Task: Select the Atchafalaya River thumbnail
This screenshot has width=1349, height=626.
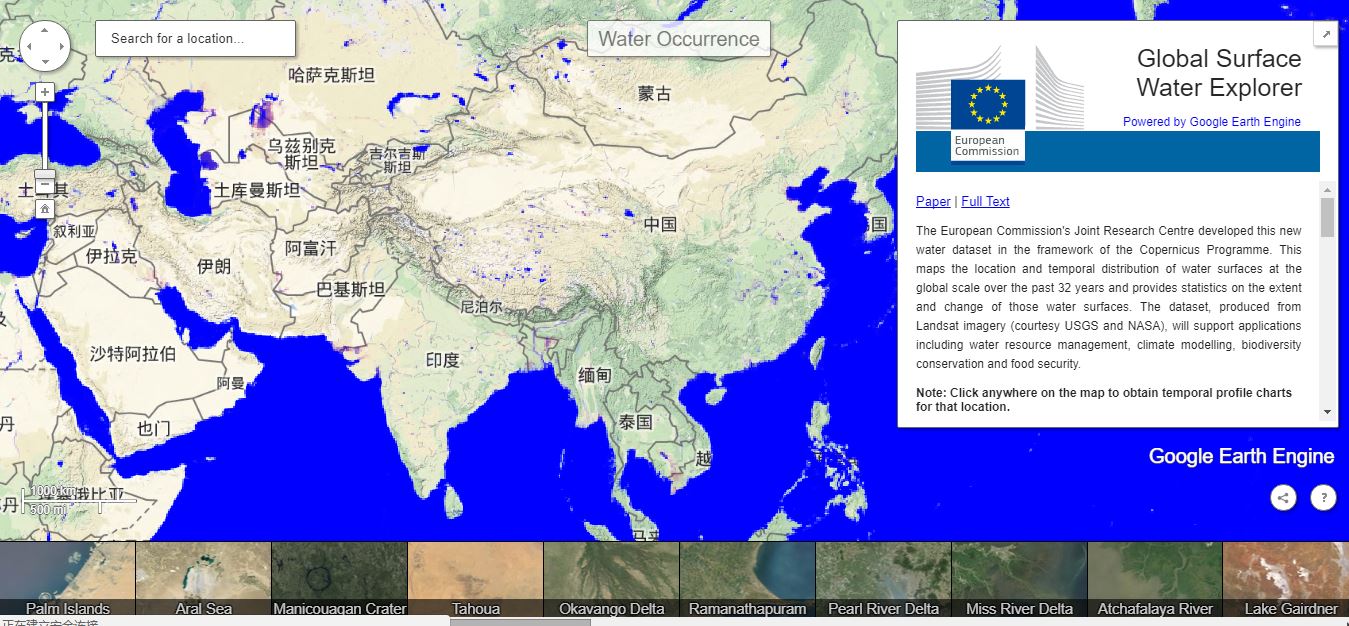Action: (x=1155, y=579)
